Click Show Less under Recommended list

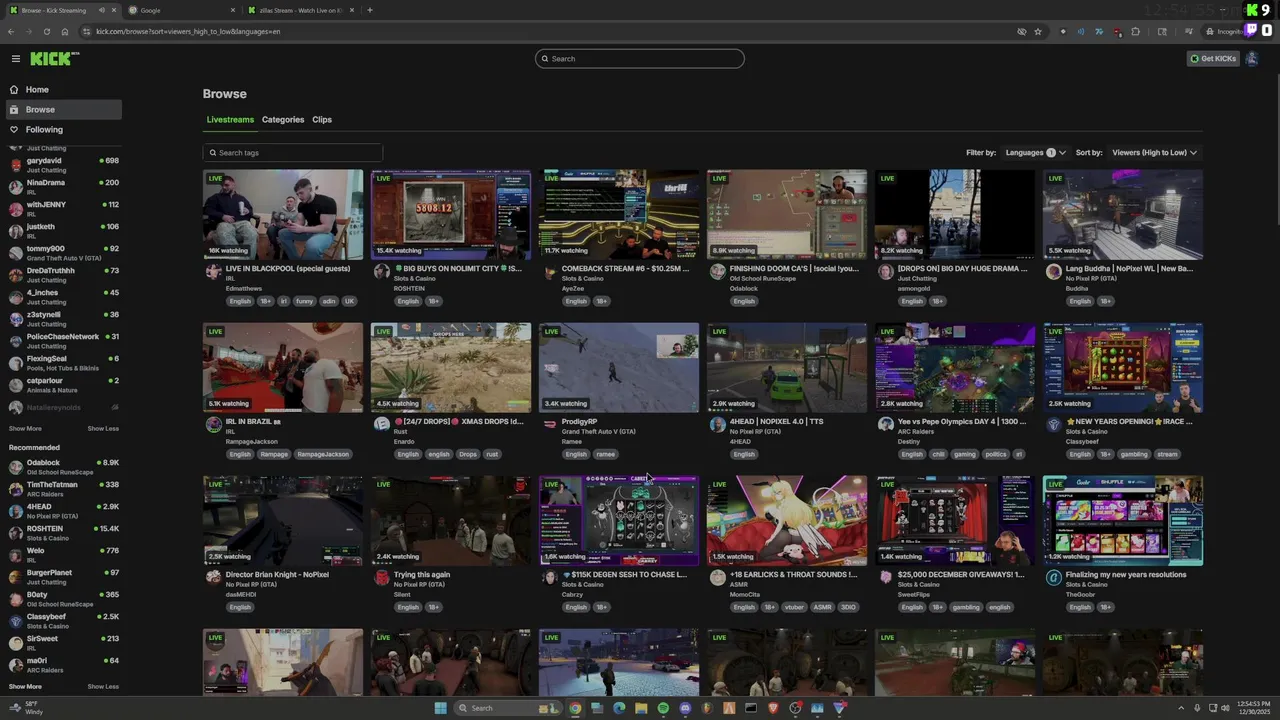tap(103, 687)
